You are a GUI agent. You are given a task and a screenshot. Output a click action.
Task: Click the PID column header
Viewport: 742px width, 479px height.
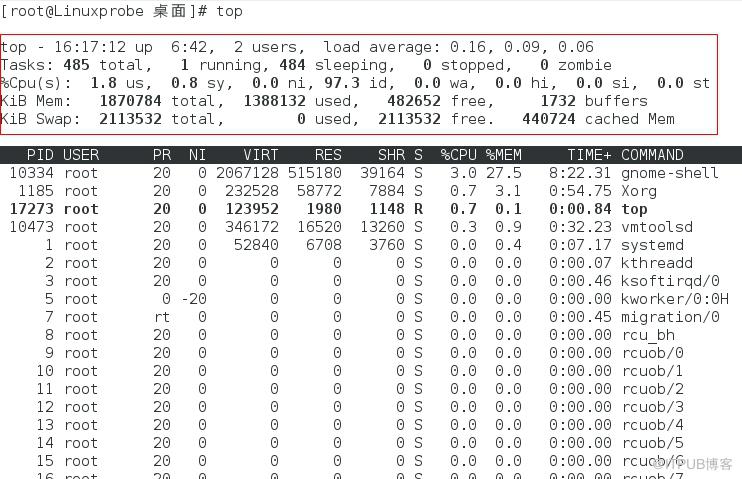40,155
